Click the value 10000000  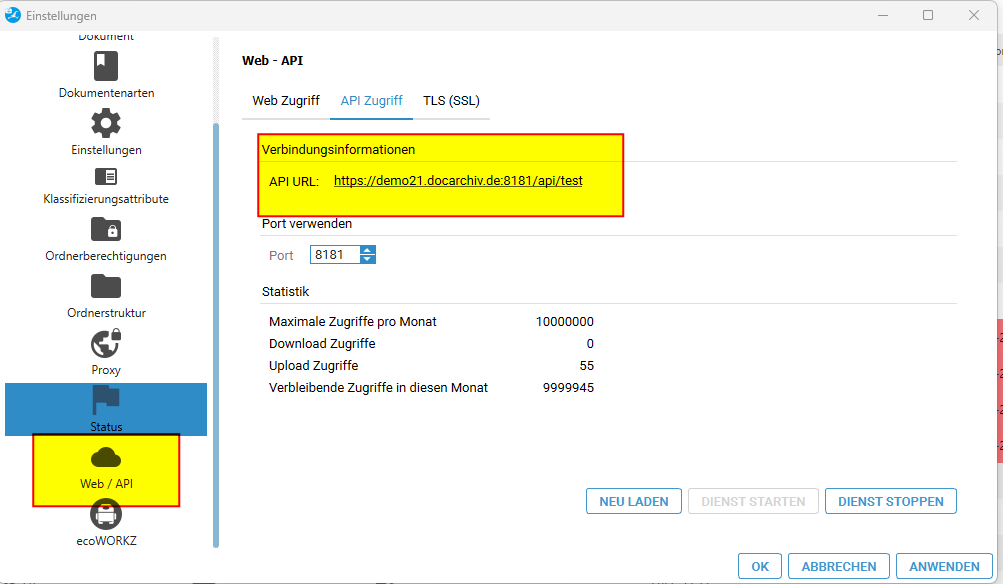pos(565,322)
